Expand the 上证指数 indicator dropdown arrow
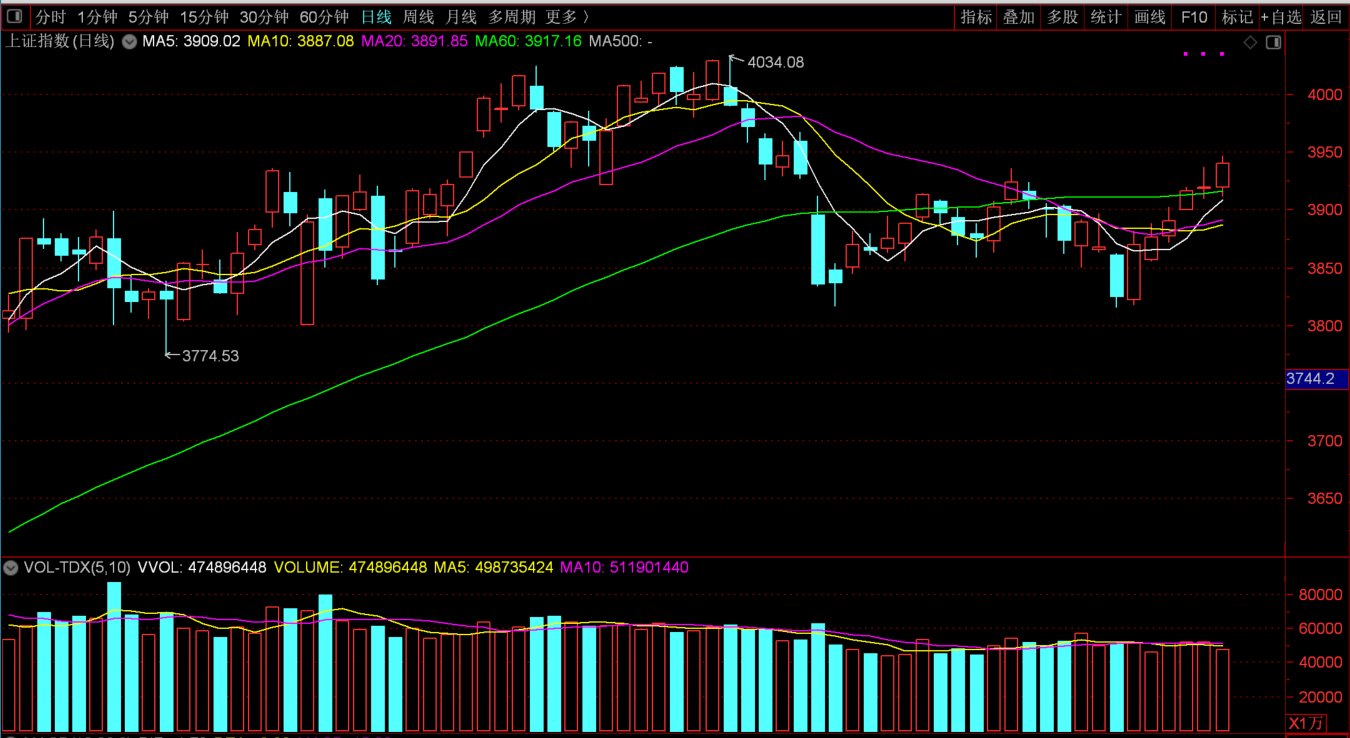 pyautogui.click(x=130, y=42)
